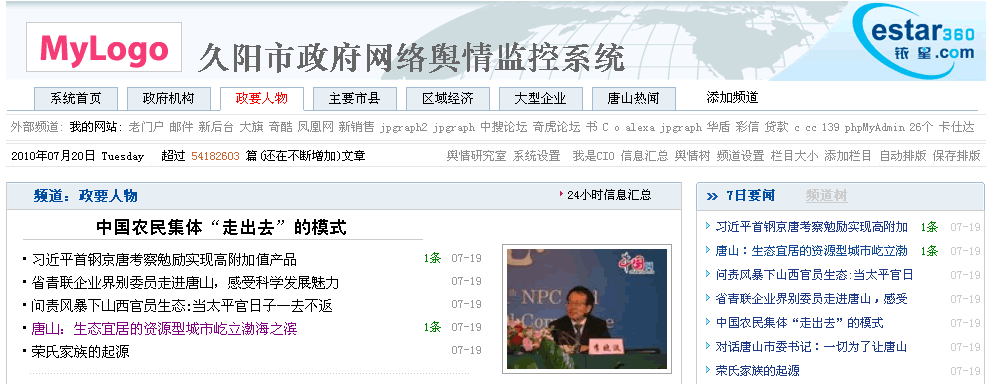Open the 大型企业 tab

tap(540, 98)
